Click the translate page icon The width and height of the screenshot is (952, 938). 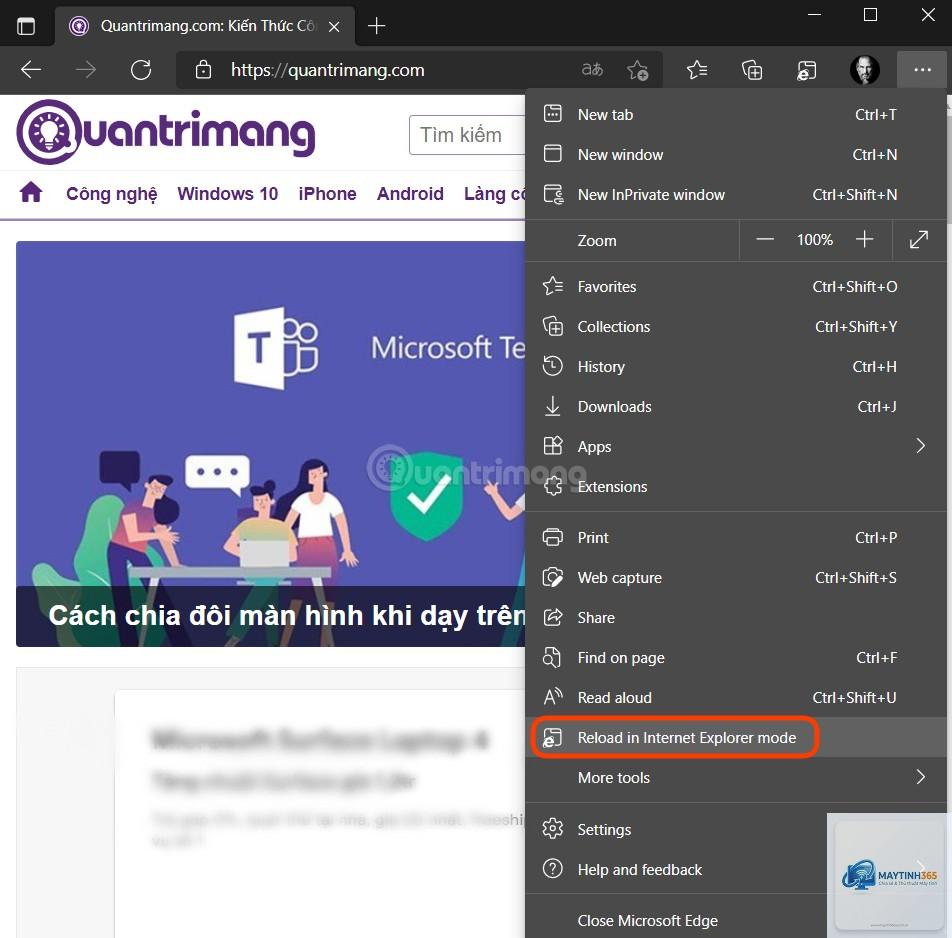pyautogui.click(x=591, y=70)
